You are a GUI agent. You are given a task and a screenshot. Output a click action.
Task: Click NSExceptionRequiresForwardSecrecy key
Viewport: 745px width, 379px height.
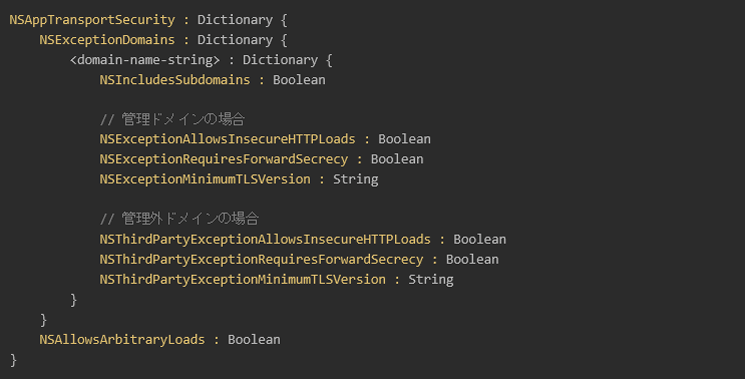click(223, 159)
